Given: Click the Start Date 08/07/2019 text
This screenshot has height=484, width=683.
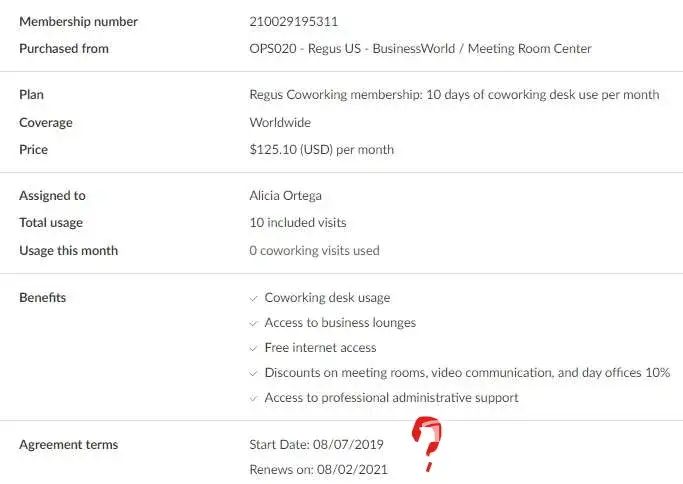Looking at the screenshot, I should click(x=317, y=444).
